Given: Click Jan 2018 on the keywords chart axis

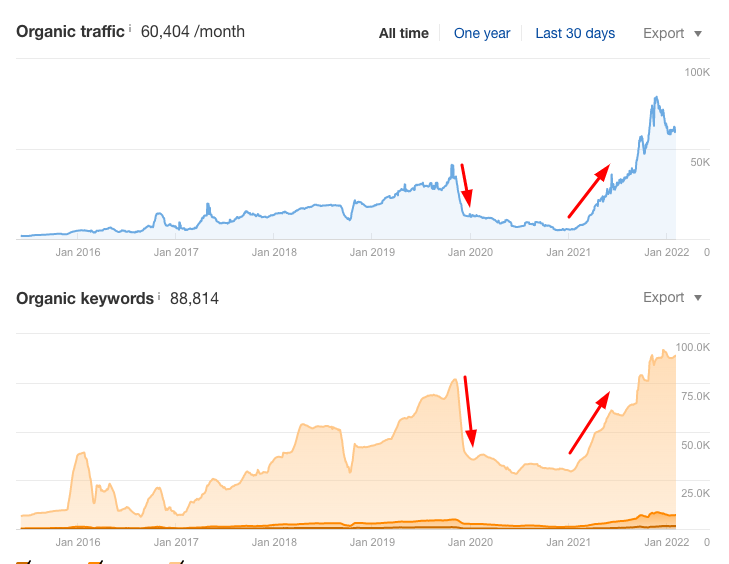Looking at the screenshot, I should [274, 542].
